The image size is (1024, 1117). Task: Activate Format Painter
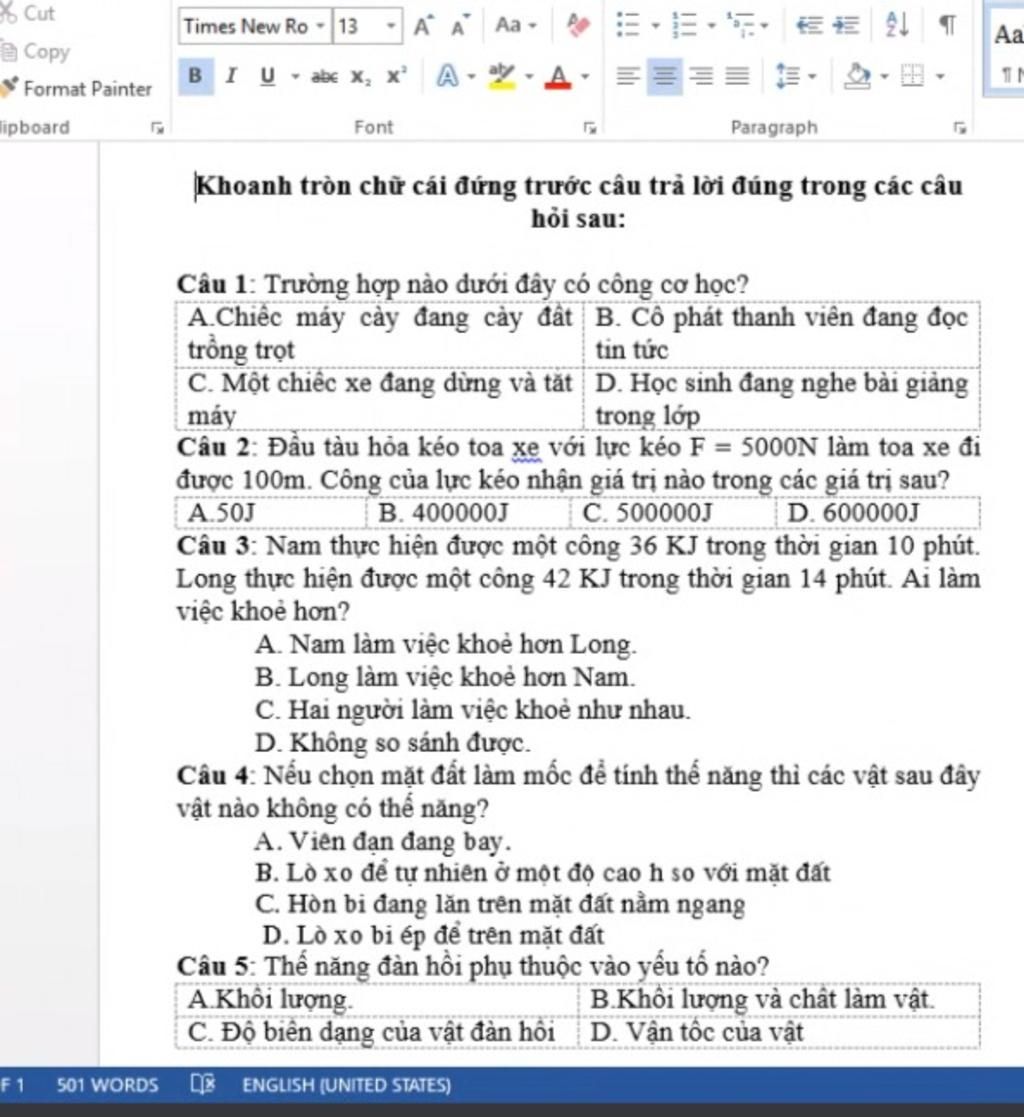[76, 89]
